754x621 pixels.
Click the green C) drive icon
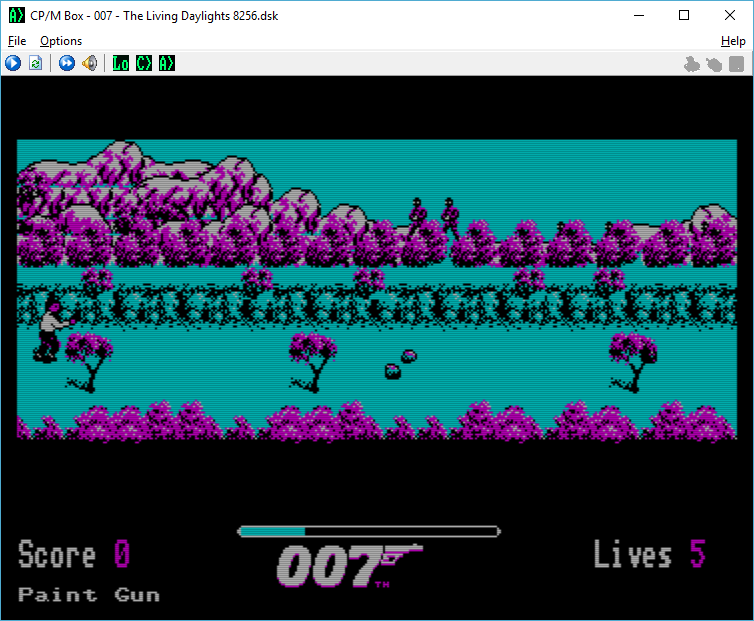[x=144, y=63]
